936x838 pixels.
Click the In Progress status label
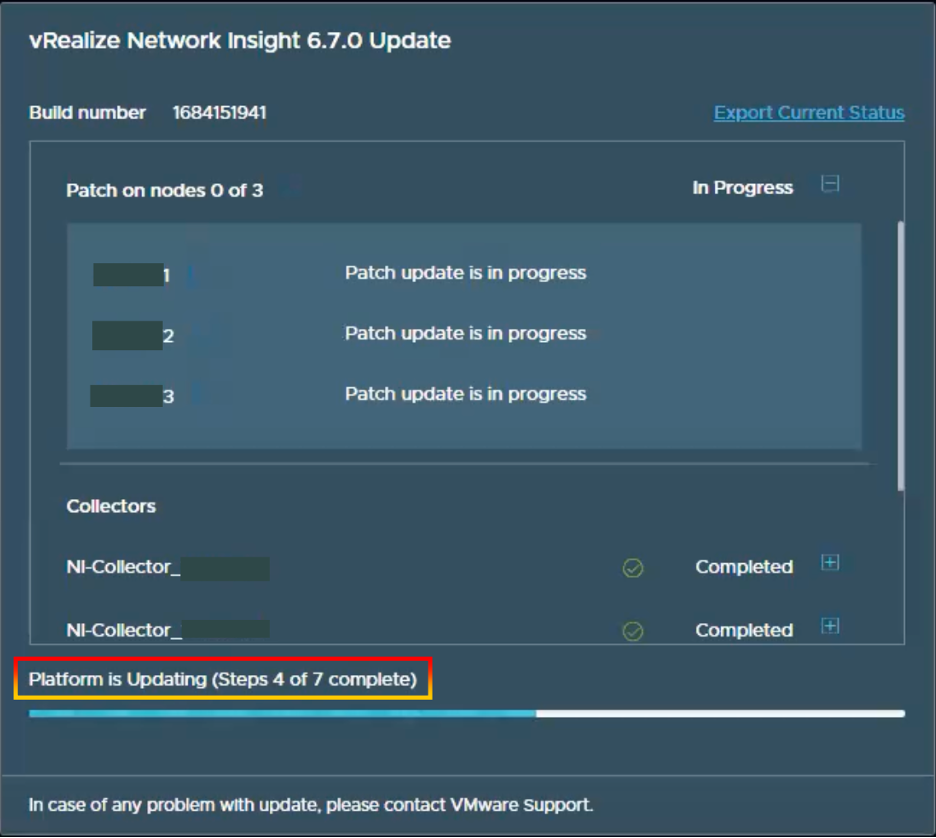coord(743,187)
